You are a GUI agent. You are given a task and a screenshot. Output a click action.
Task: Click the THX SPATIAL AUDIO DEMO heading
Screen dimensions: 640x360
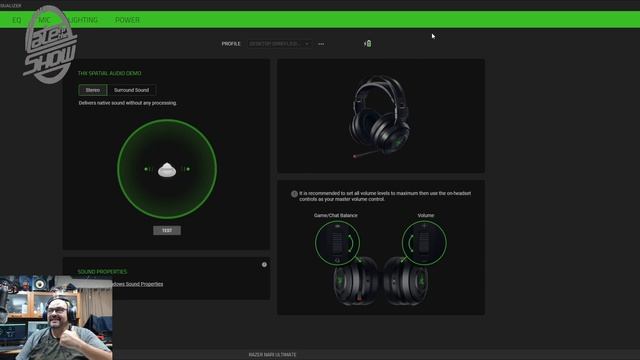coord(109,73)
